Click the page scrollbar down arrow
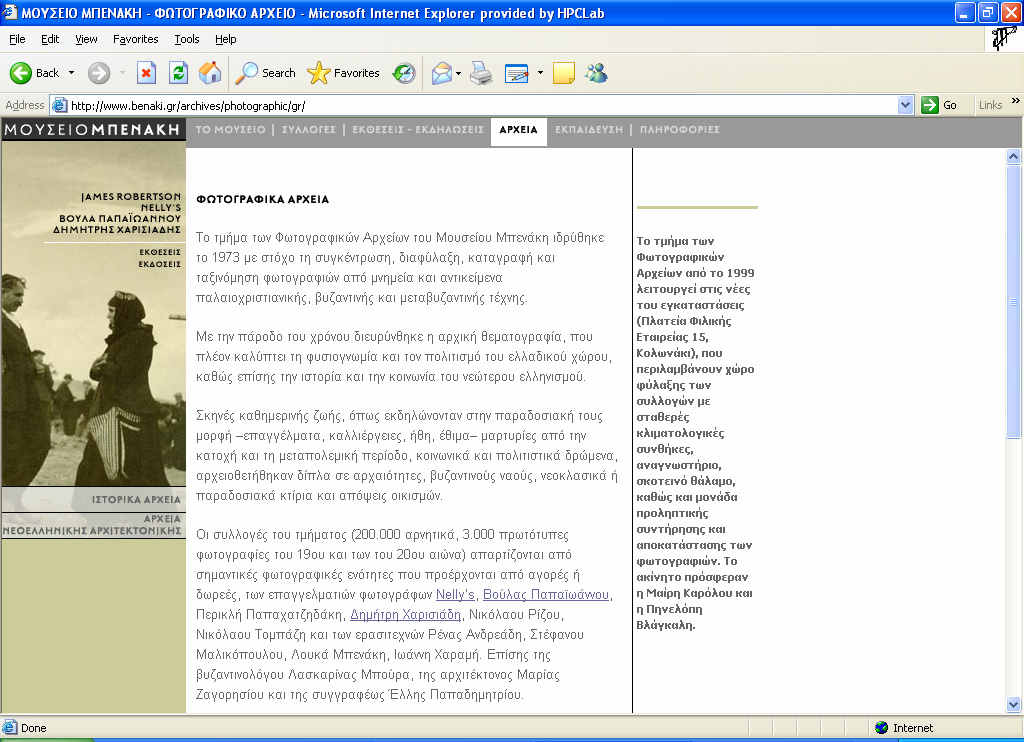This screenshot has width=1024, height=742. 1014,704
